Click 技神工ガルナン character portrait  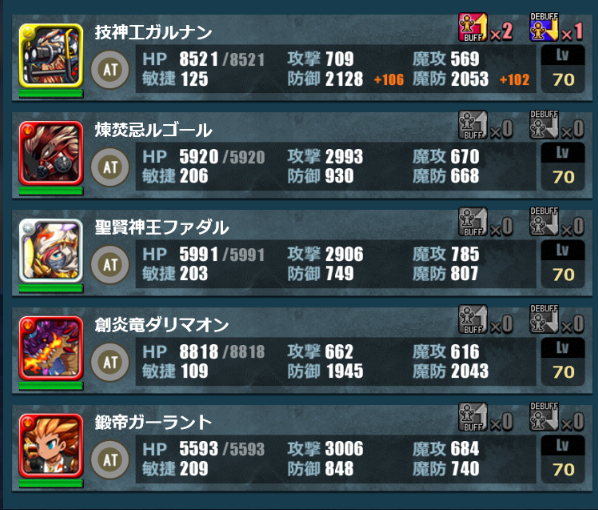point(51,56)
